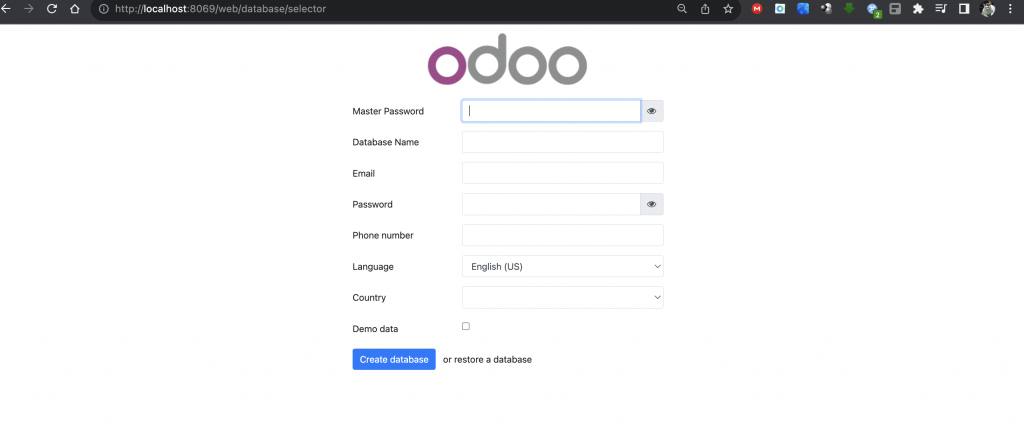The height and width of the screenshot is (426, 1024).
Task: Reveal the Password field using eye icon
Action: [x=652, y=204]
